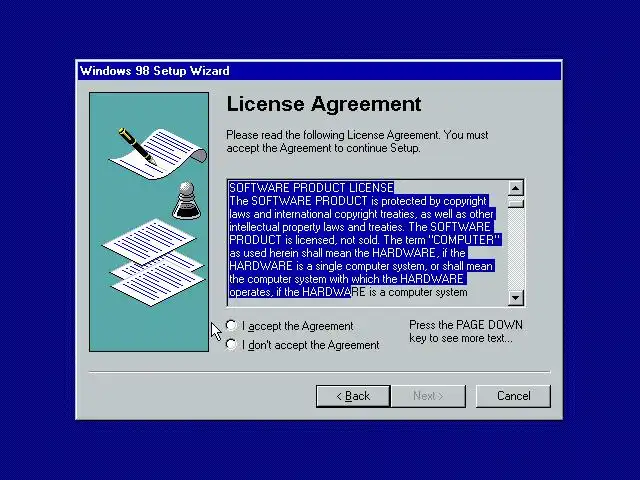The height and width of the screenshot is (480, 640).
Task: Click the line "as used herein shall mean the HARDWARE"
Action: point(347,253)
